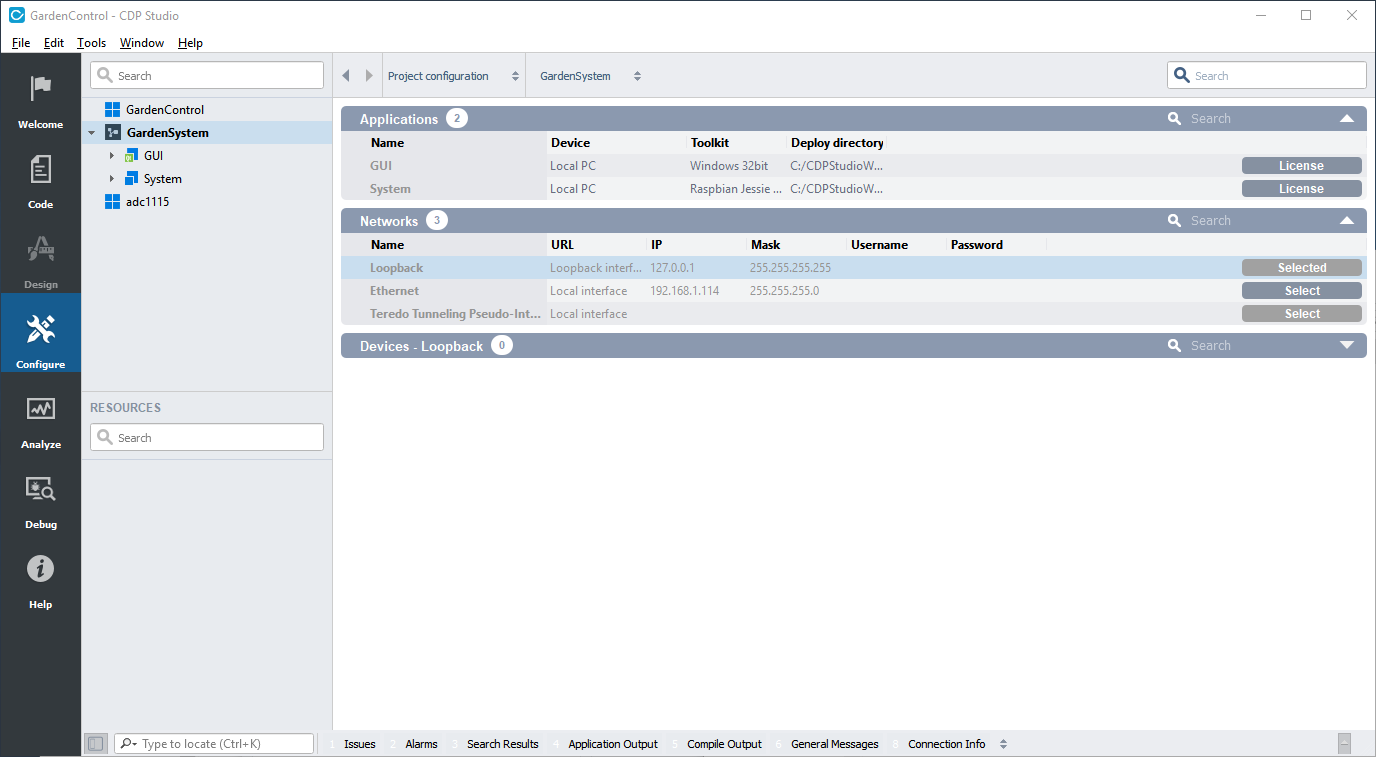Image resolution: width=1376 pixels, height=757 pixels.
Task: Navigate back with the left arrow
Action: pos(346,76)
